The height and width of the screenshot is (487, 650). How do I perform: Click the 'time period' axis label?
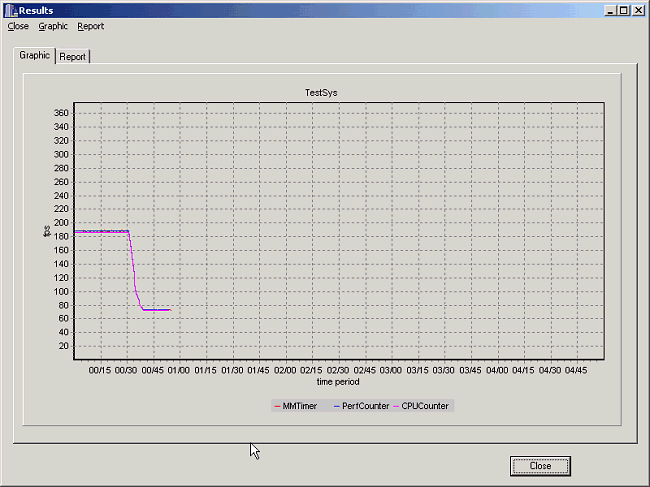(x=338, y=382)
